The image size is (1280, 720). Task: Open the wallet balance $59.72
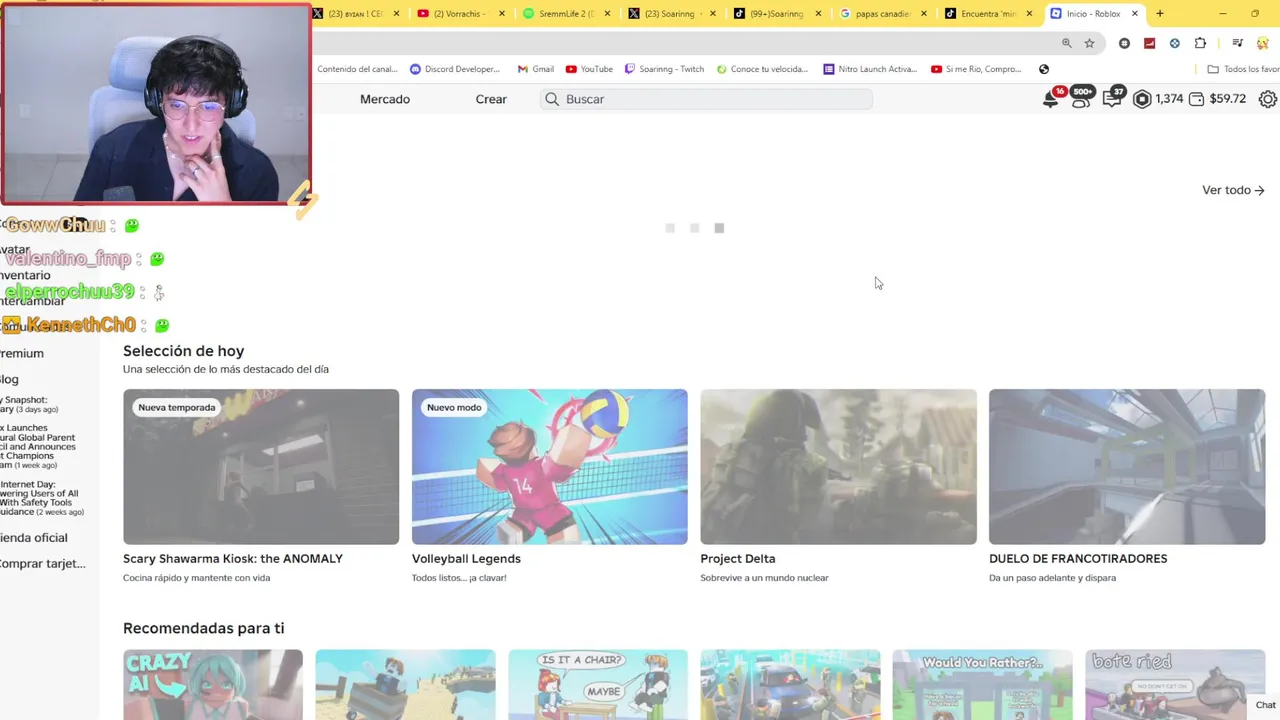(1218, 99)
